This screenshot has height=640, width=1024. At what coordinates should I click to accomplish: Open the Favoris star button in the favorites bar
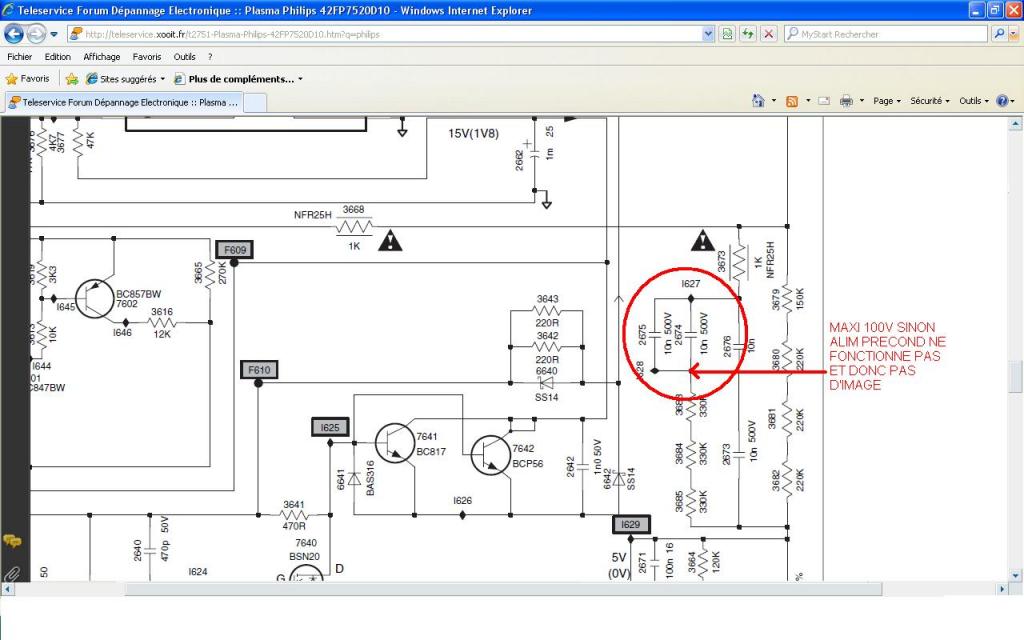tap(27, 79)
